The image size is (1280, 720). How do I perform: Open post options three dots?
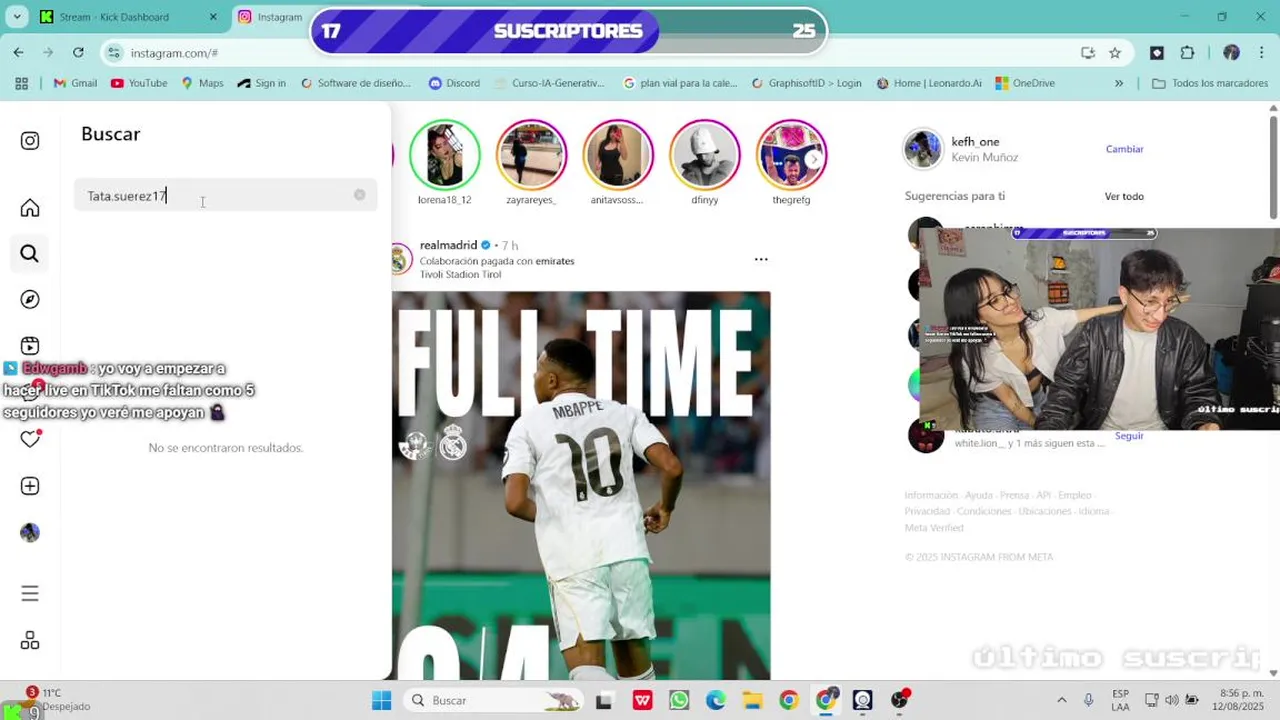coord(761,259)
